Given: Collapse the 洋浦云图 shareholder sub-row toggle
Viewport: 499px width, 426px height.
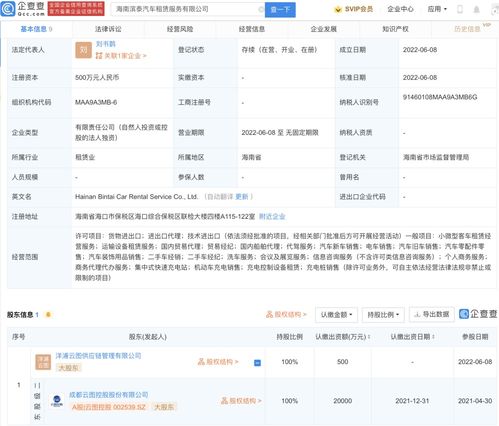Looking at the screenshot, I should (257, 362).
